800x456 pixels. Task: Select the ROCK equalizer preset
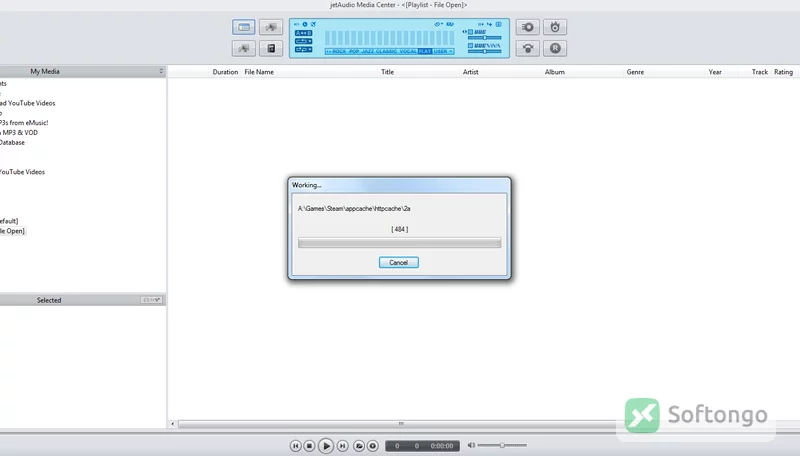[x=339, y=52]
